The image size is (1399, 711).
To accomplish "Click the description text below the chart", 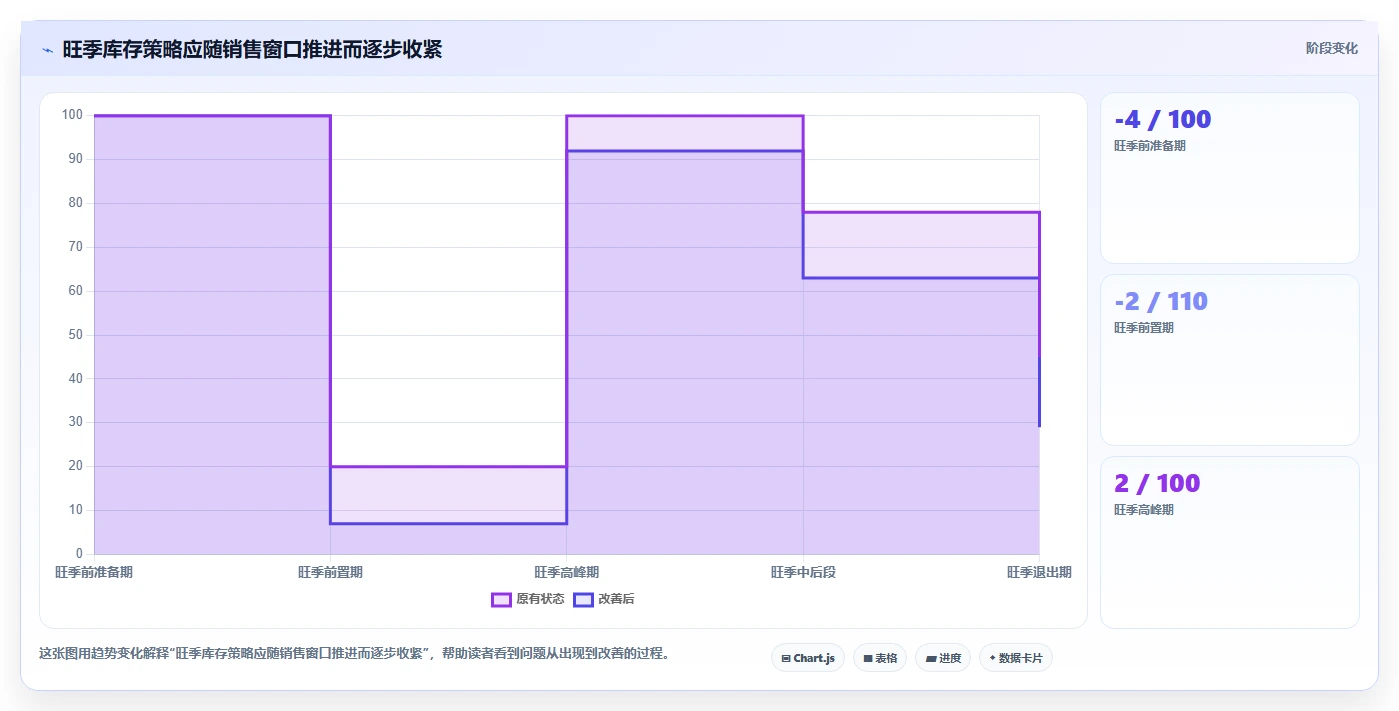I will pos(354,654).
